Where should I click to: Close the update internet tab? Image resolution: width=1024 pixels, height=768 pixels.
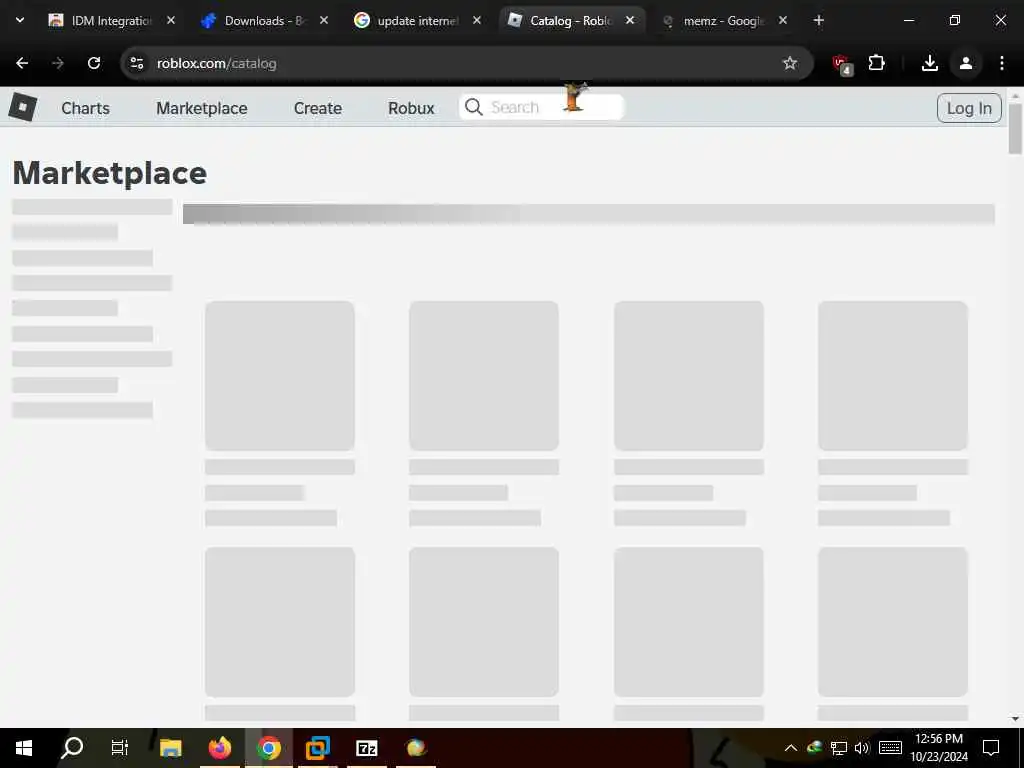[477, 20]
